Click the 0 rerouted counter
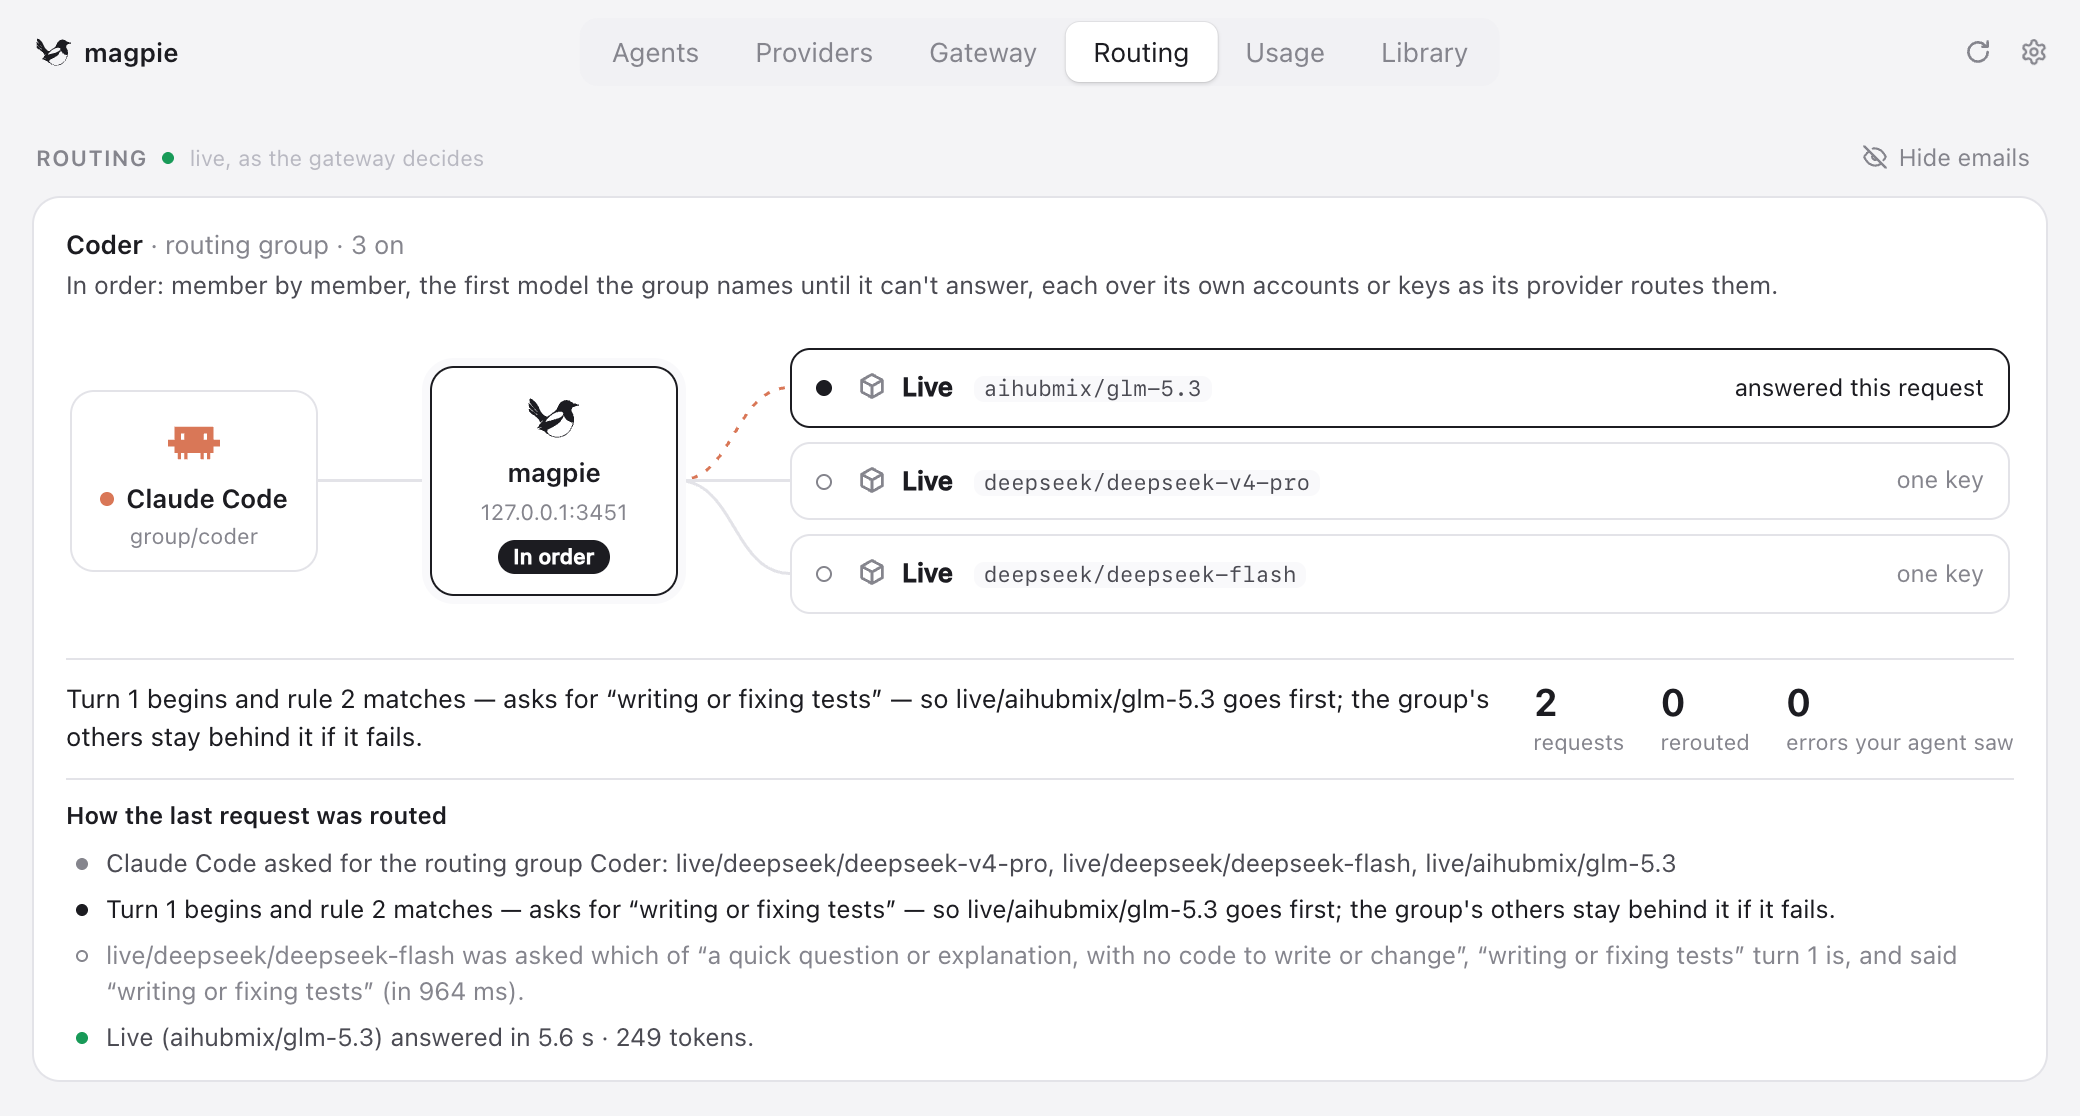The image size is (2080, 1116). coord(1704,719)
